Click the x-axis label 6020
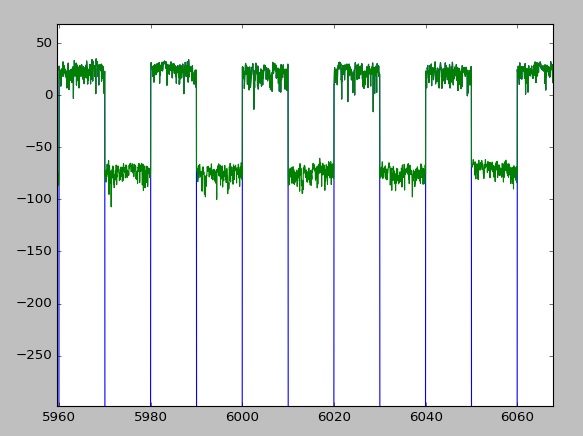583x436 pixels. tap(334, 417)
